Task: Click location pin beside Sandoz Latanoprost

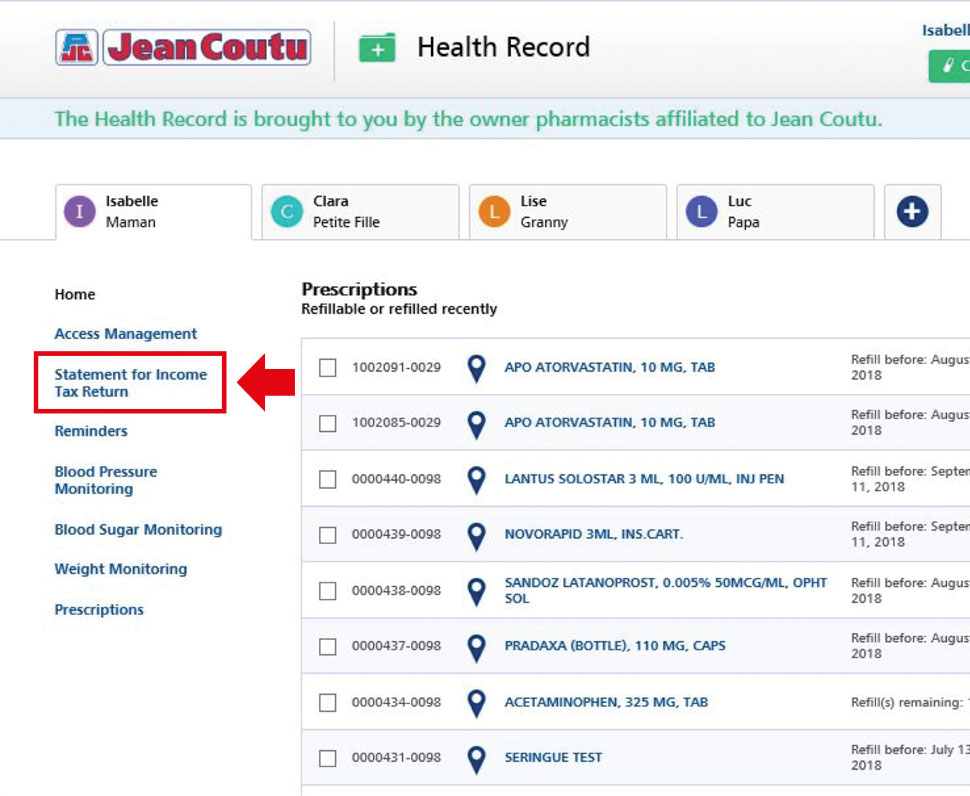Action: coord(476,592)
